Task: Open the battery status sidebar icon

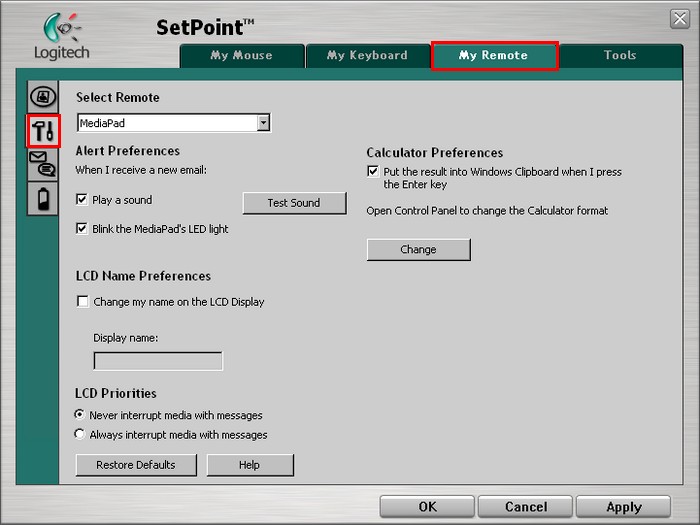Action: [43, 199]
